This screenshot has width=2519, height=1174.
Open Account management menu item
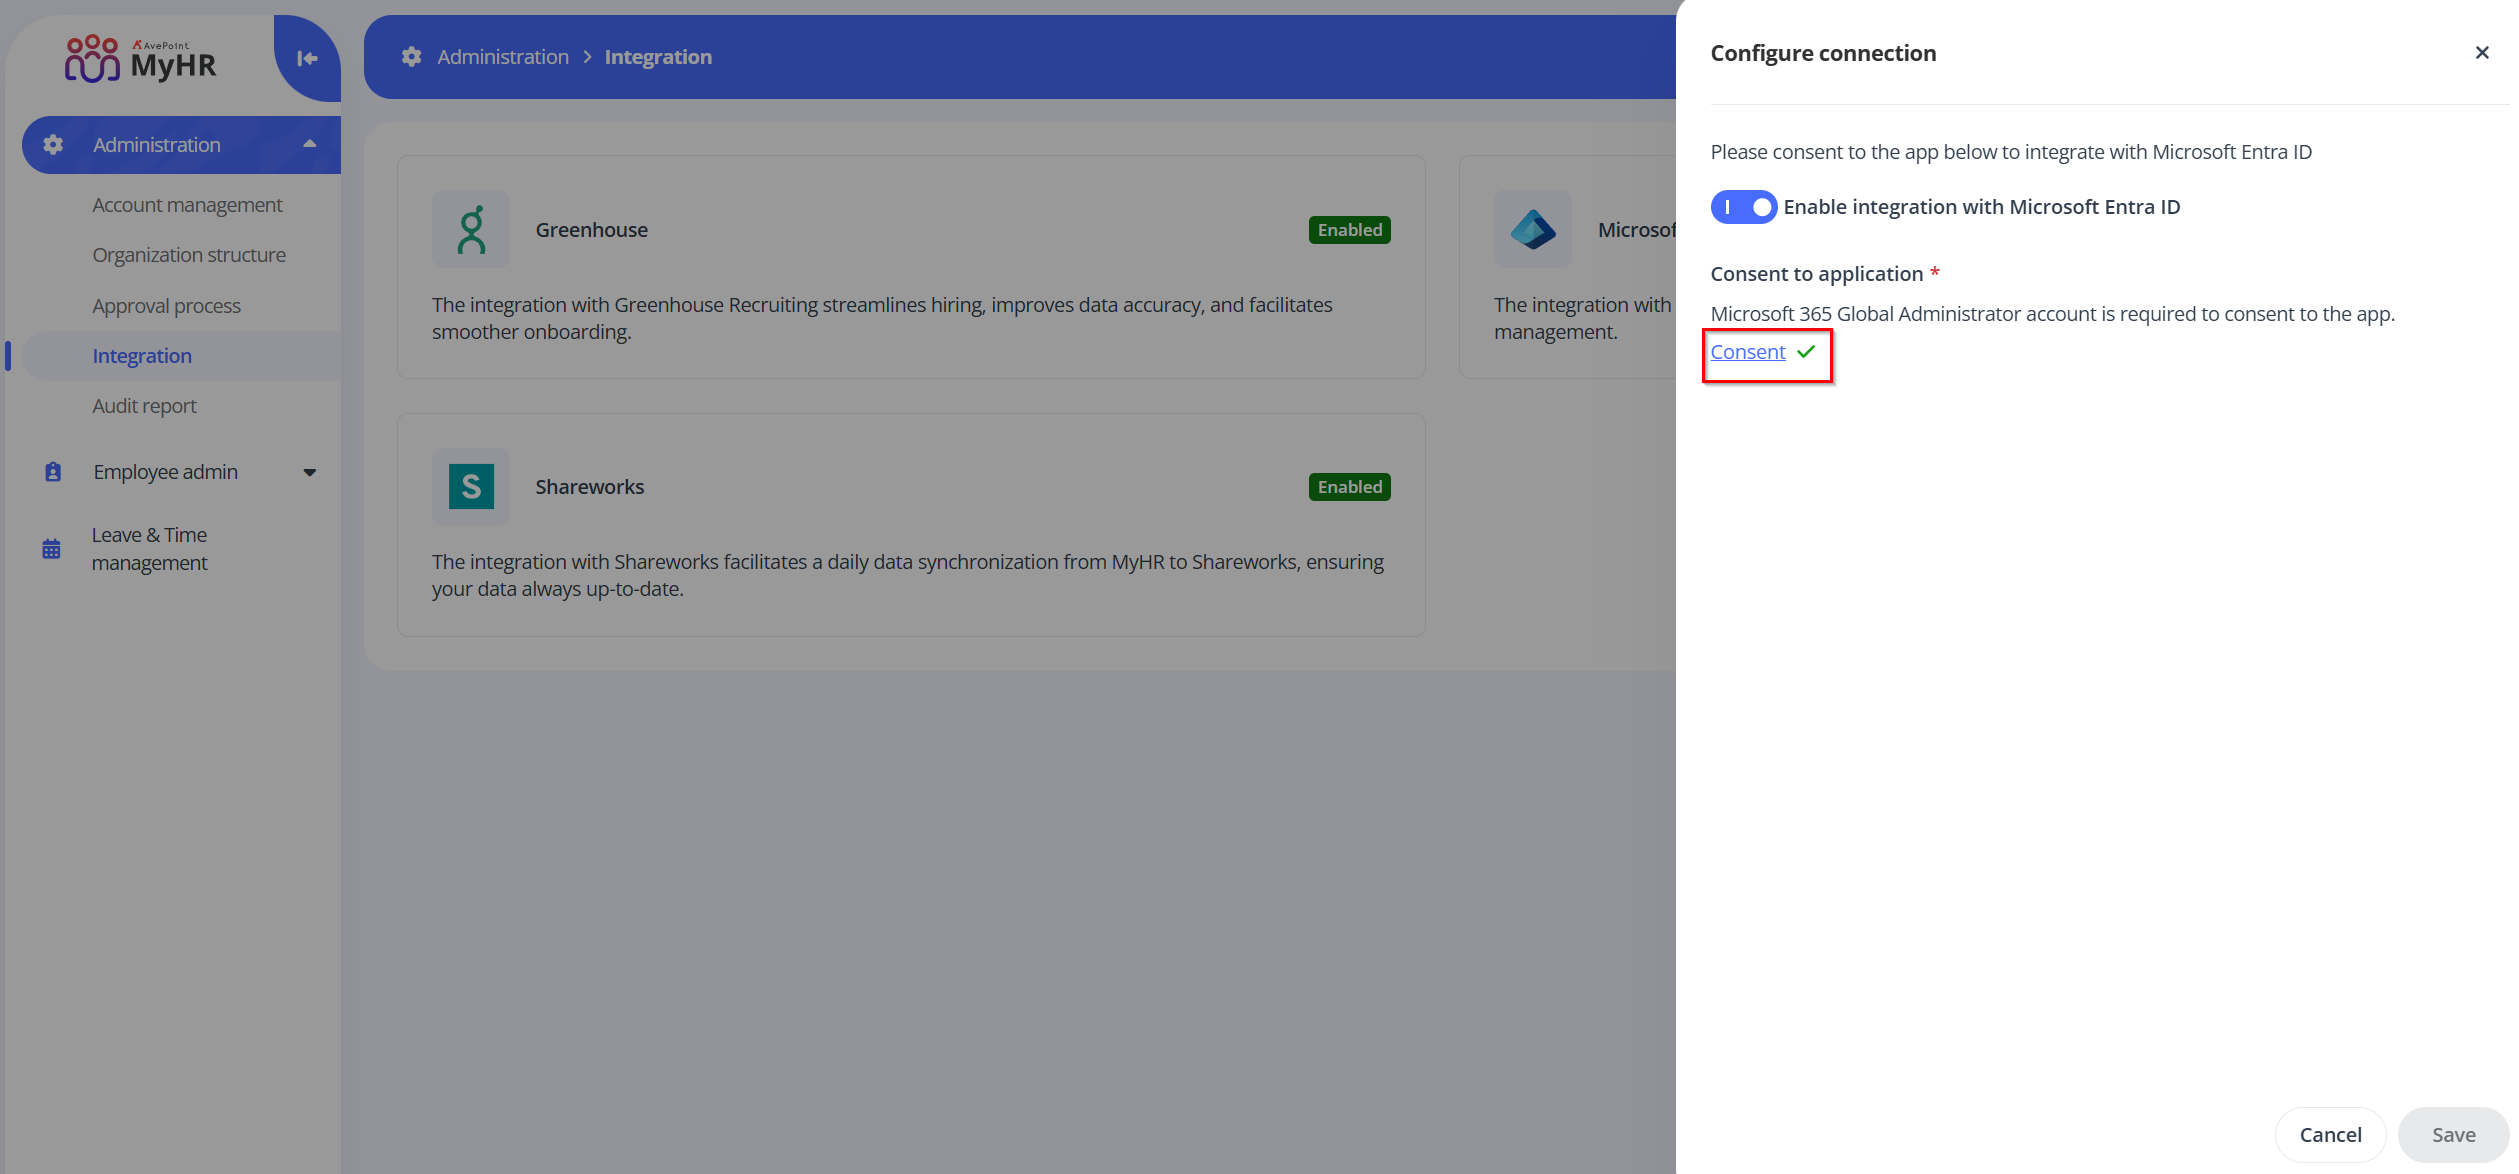[187, 205]
